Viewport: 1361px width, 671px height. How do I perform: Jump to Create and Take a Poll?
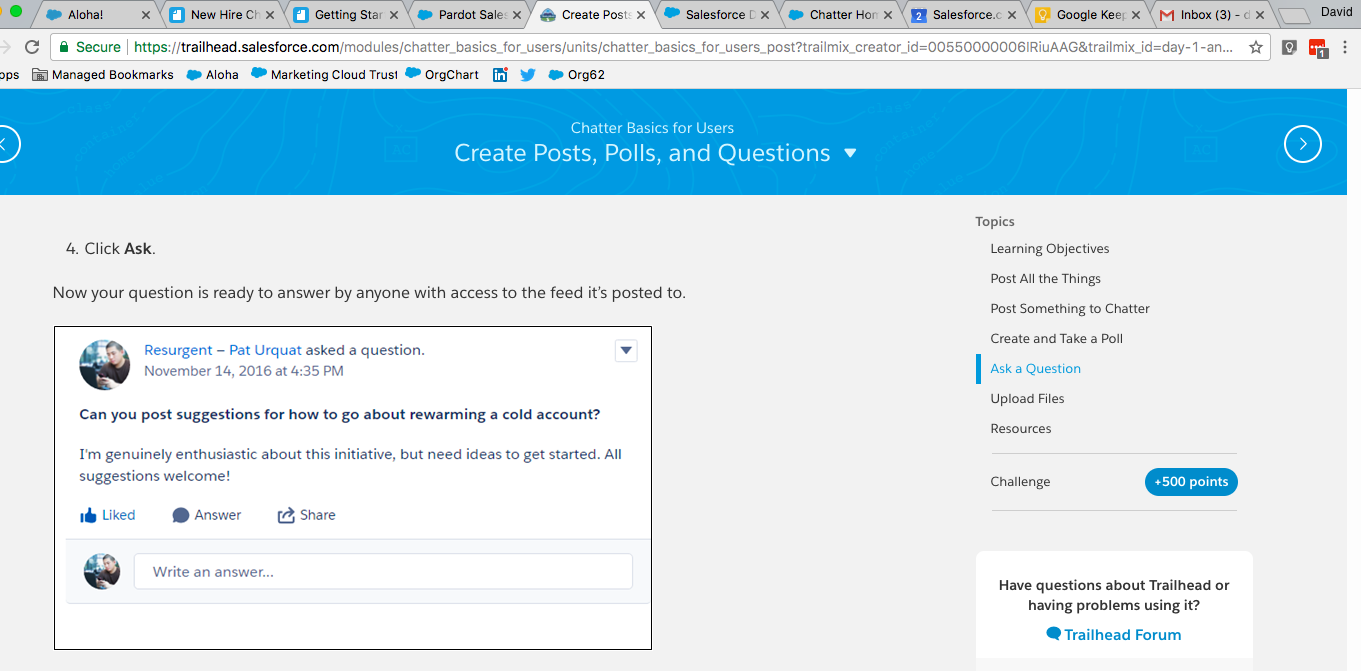tap(1056, 339)
